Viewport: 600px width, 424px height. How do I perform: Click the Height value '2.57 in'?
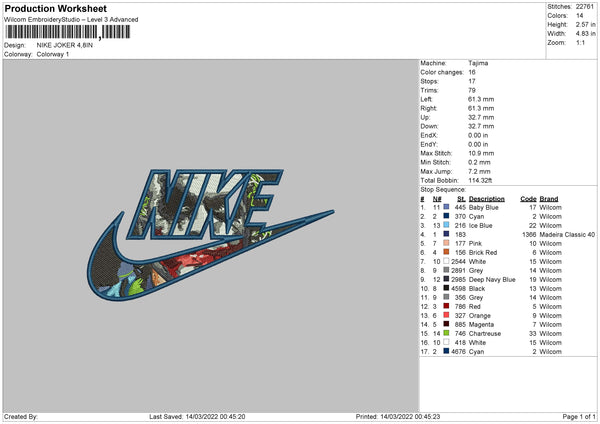[x=585, y=24]
